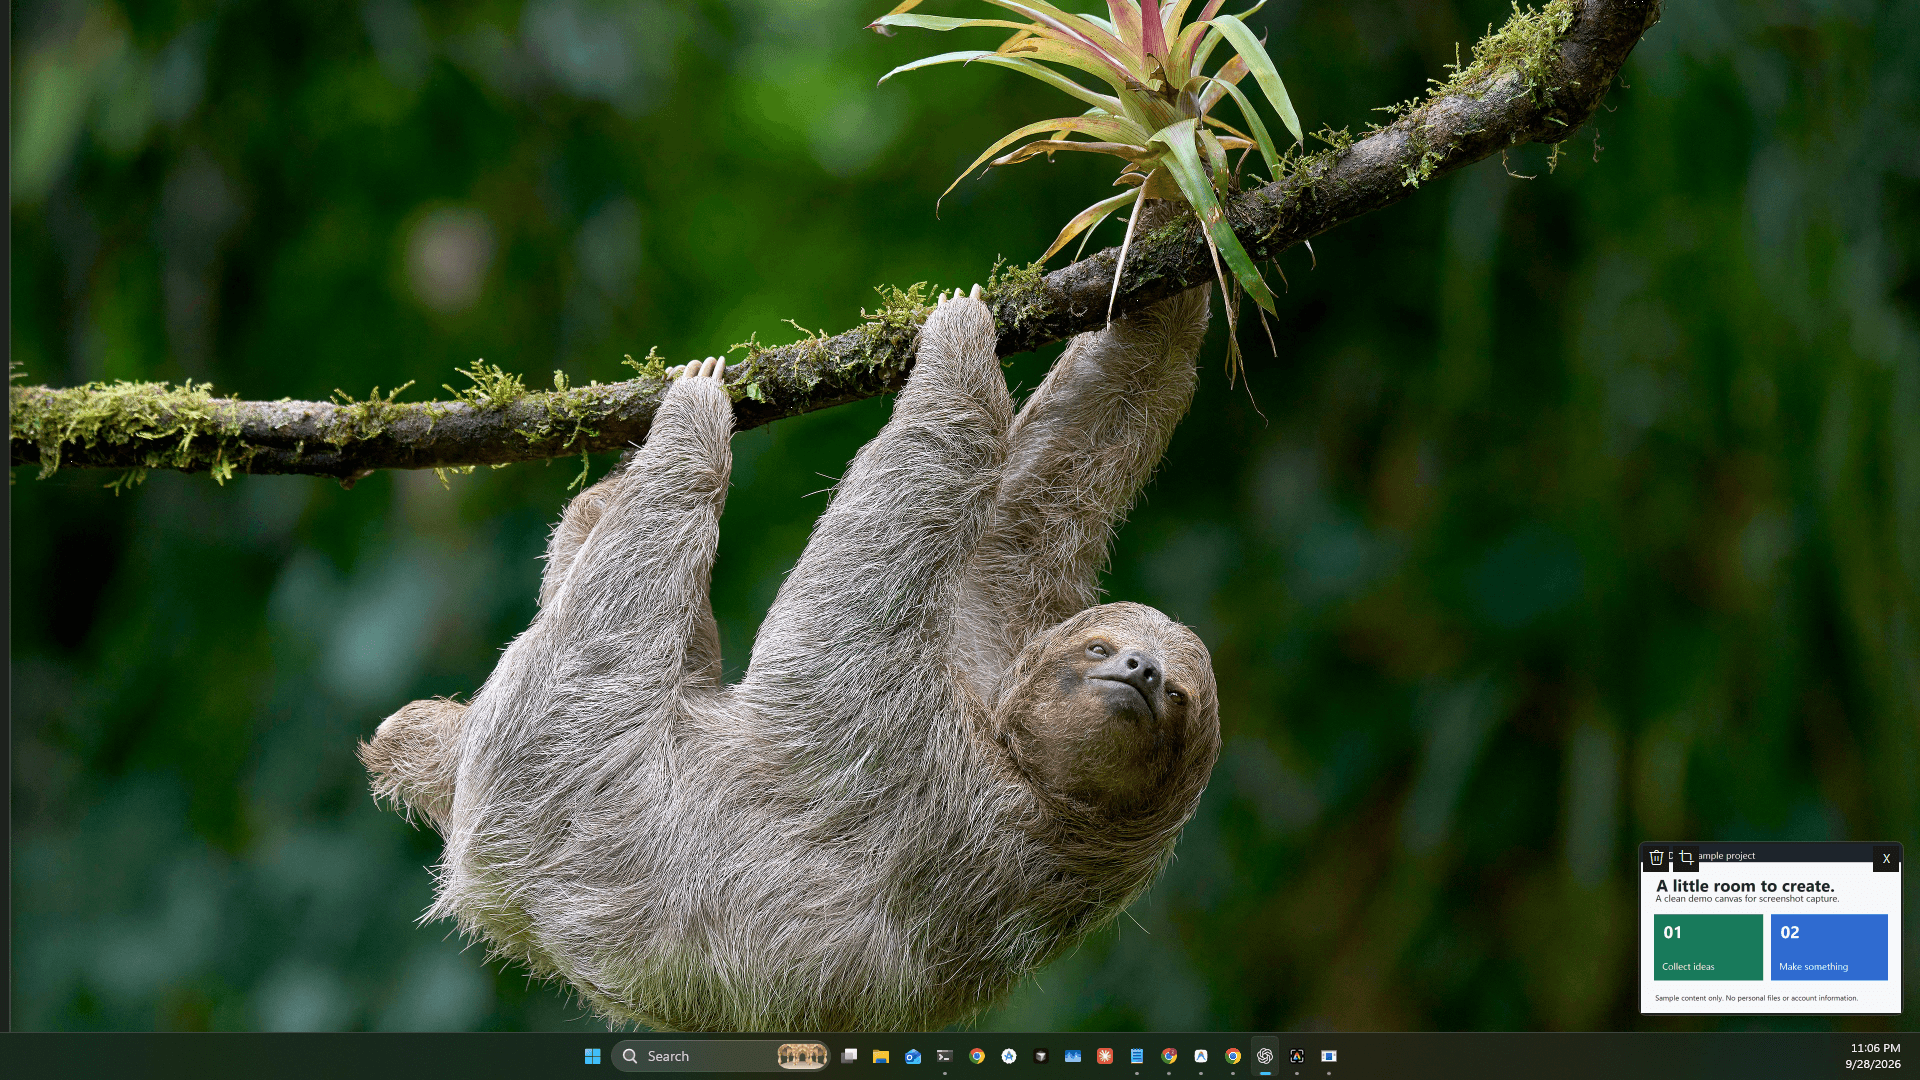Open the Chrome icon right of Terminal
Viewport: 1920px width, 1080px height.
tap(977, 1056)
